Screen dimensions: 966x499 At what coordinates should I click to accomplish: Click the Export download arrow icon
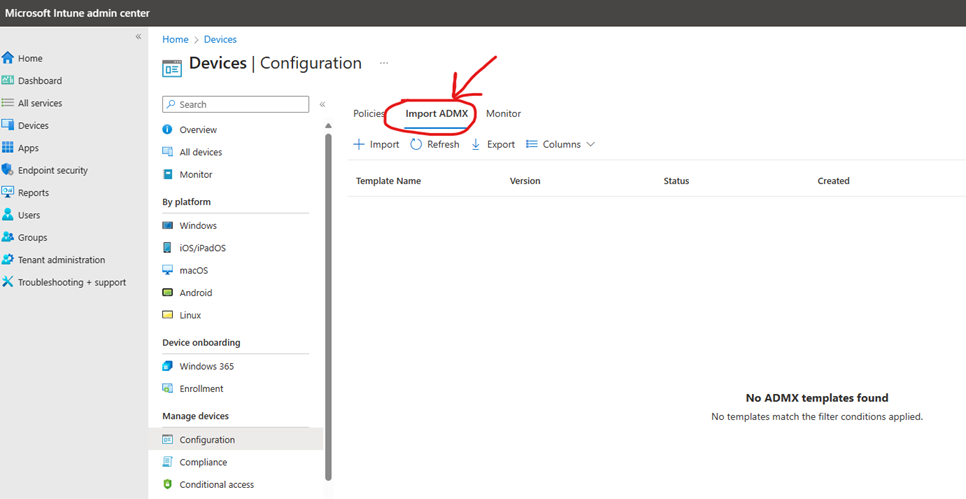click(476, 144)
